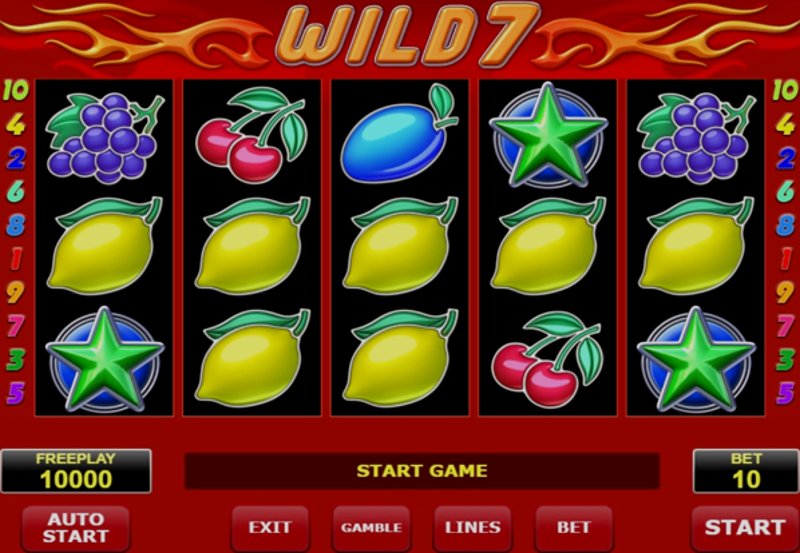The width and height of the screenshot is (800, 553).
Task: Click the grapes in the fifth reel
Action: pyautogui.click(x=696, y=137)
